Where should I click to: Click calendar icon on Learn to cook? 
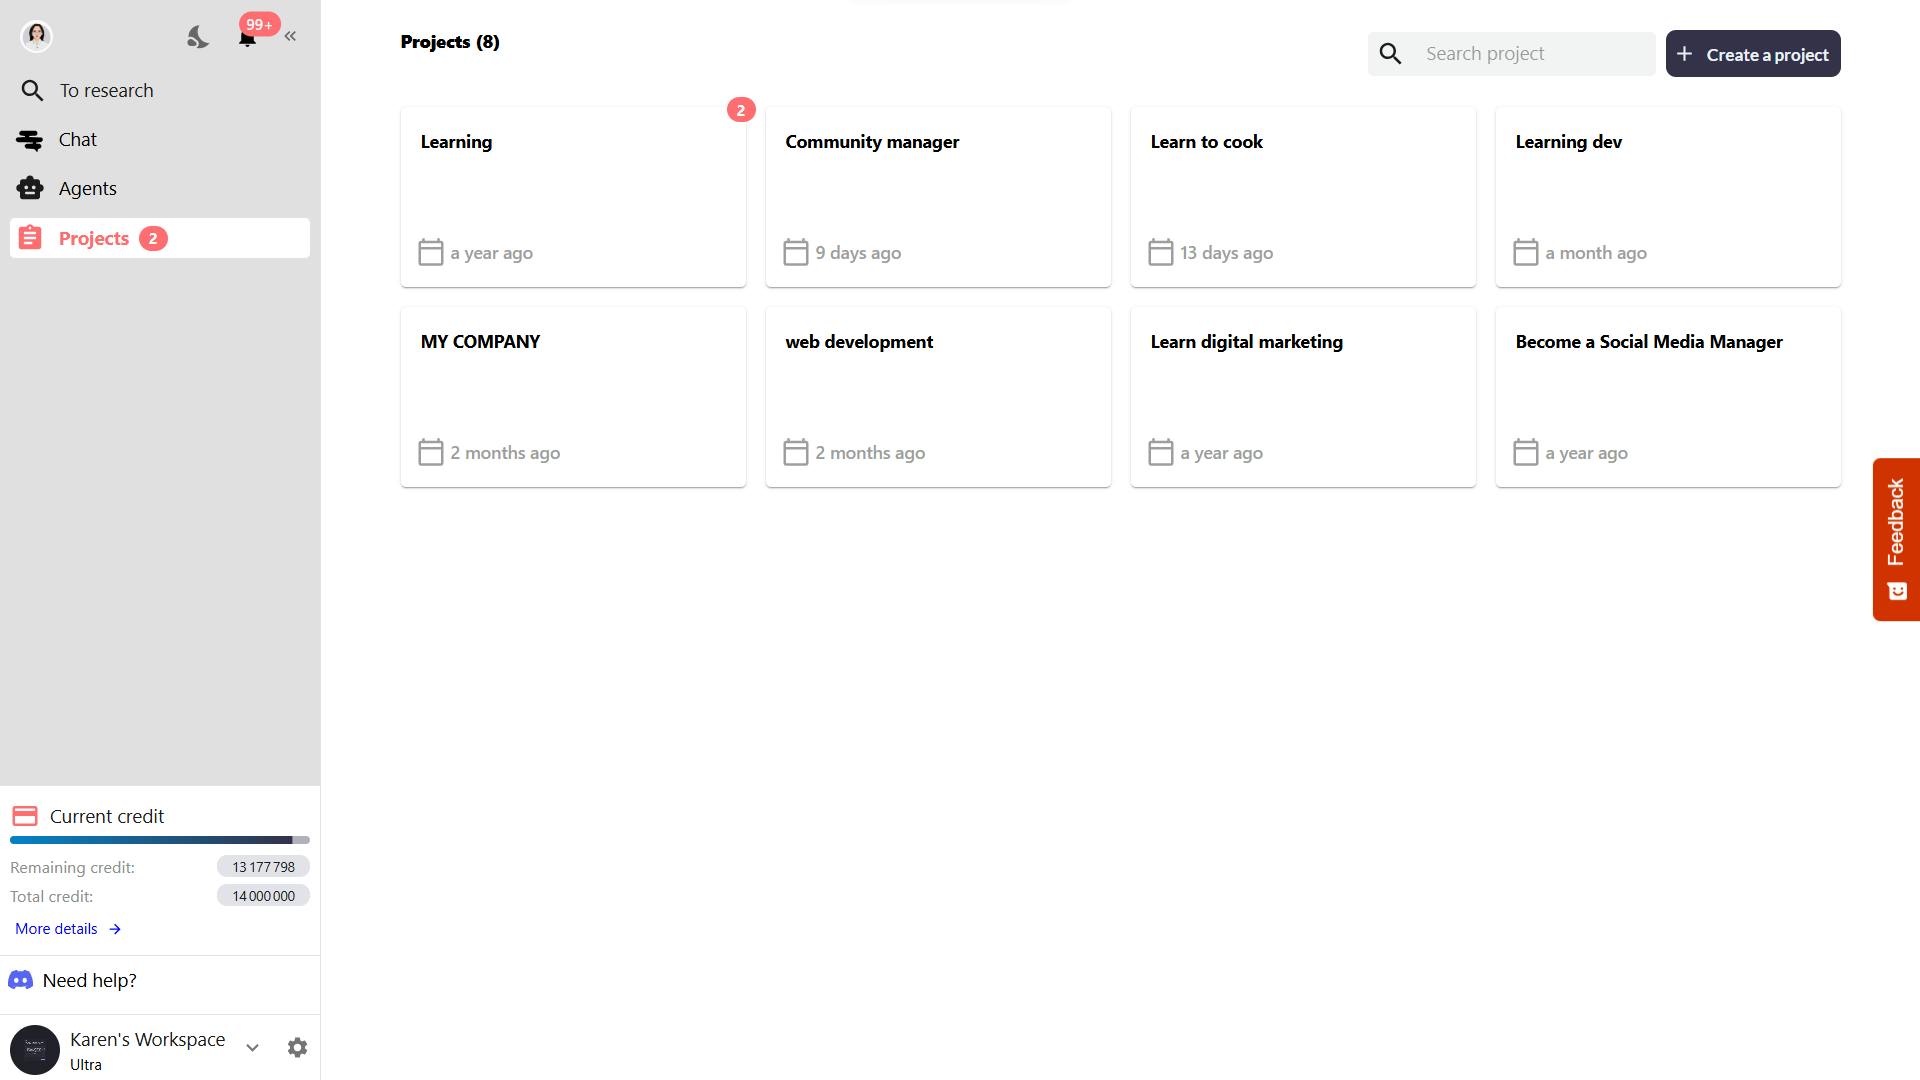1160,253
